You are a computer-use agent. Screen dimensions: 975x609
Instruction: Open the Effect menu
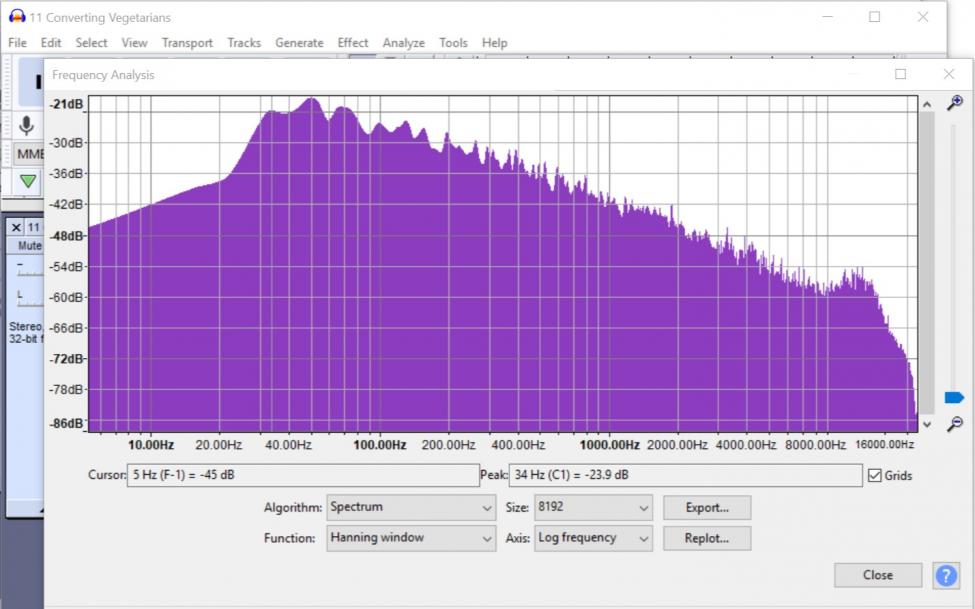[352, 43]
